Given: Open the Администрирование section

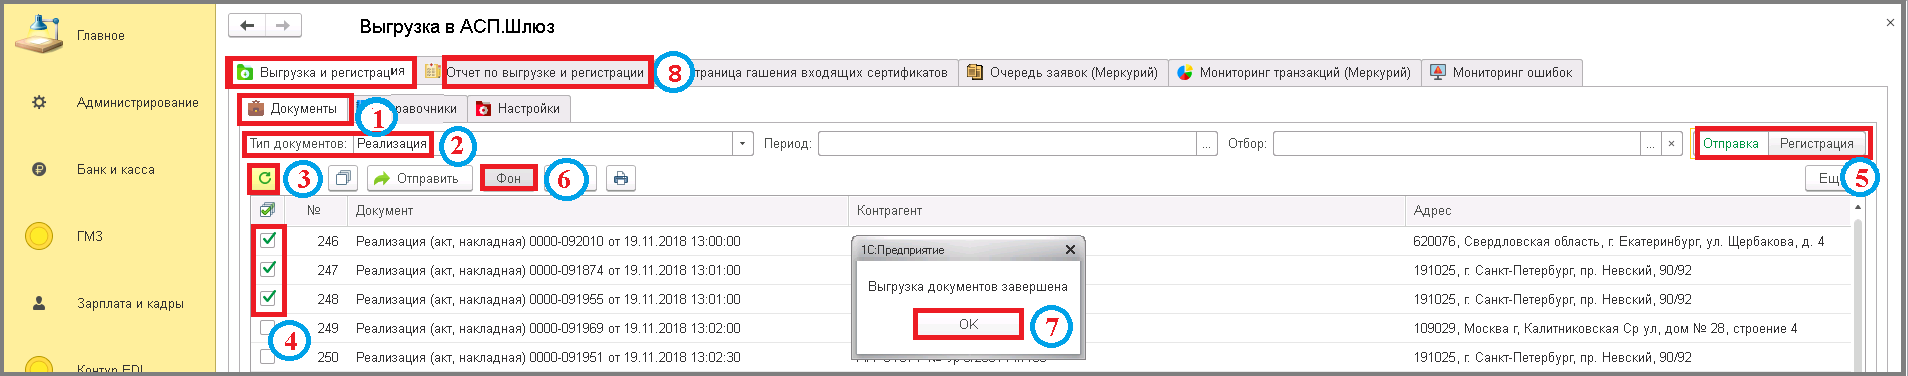Looking at the screenshot, I should coord(137,102).
